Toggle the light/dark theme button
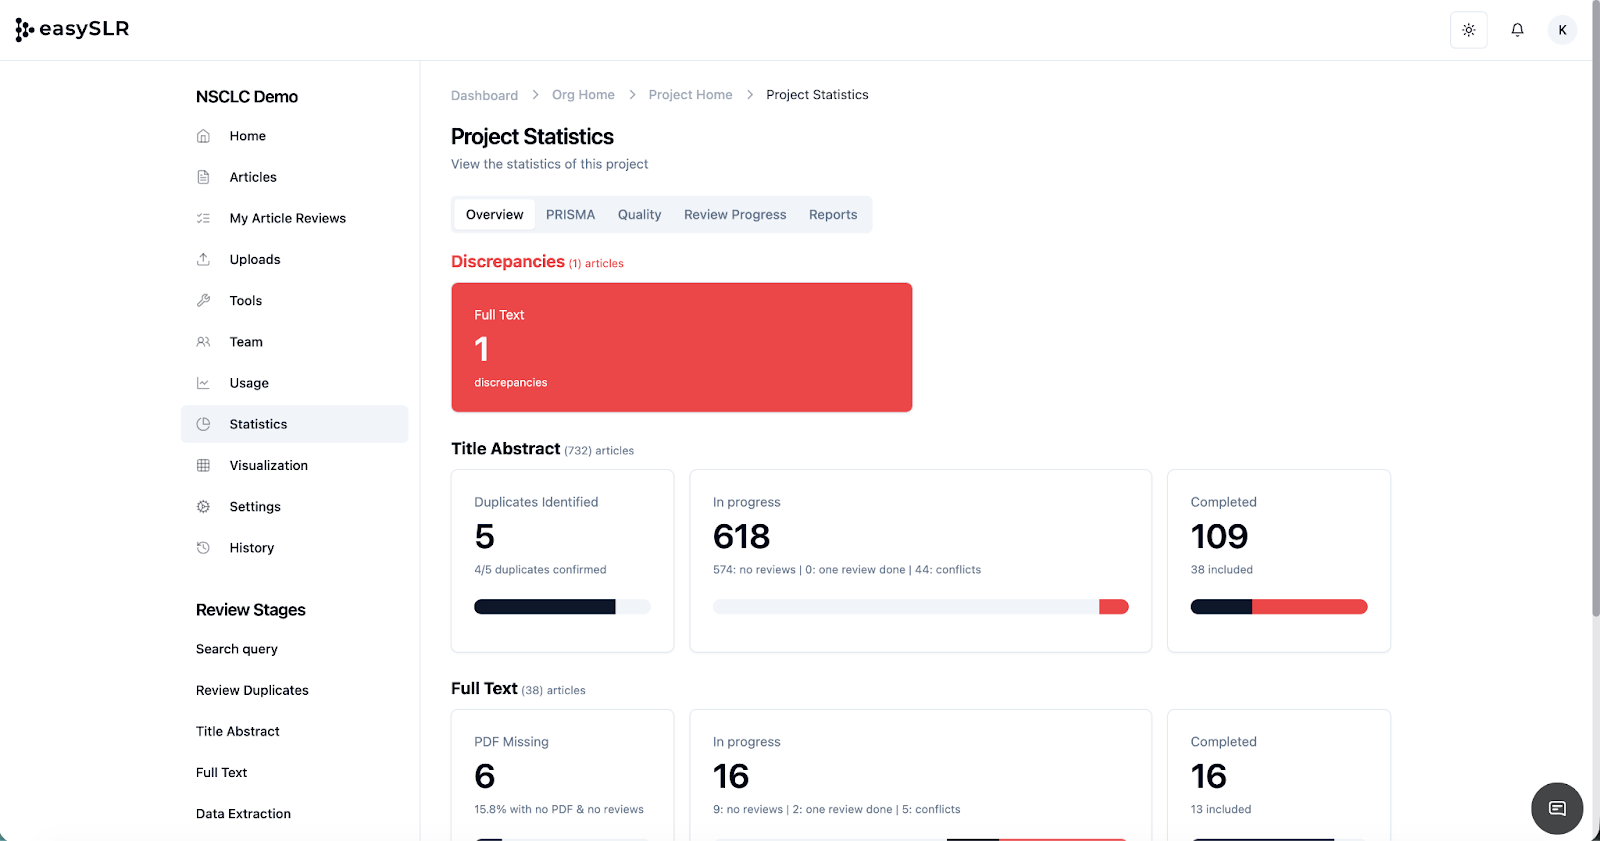Viewport: 1600px width, 841px height. coord(1468,30)
